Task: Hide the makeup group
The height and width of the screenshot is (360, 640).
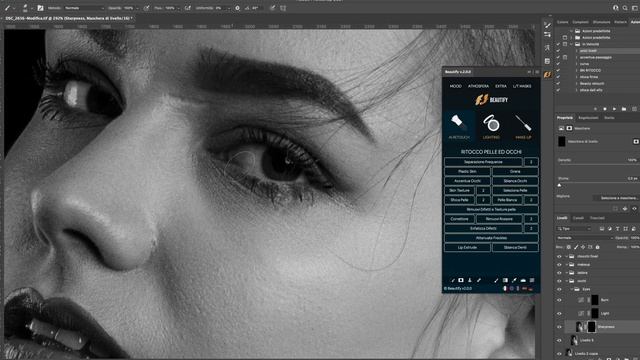Action: point(559,264)
